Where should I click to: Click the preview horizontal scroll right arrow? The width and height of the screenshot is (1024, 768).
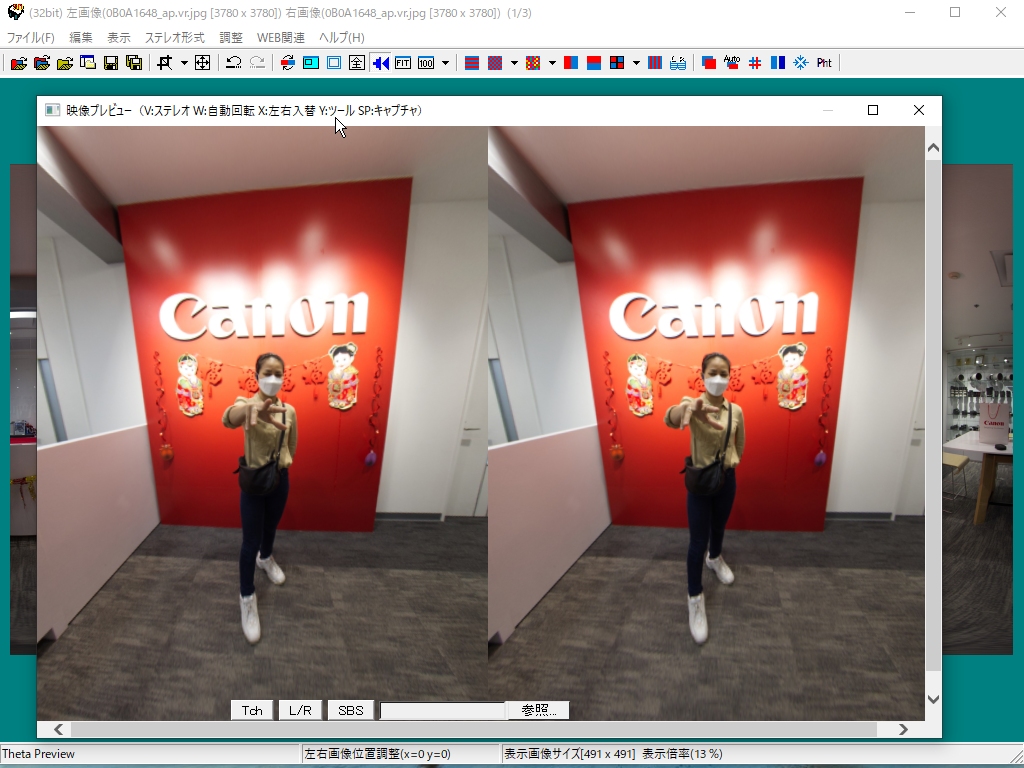click(x=903, y=729)
